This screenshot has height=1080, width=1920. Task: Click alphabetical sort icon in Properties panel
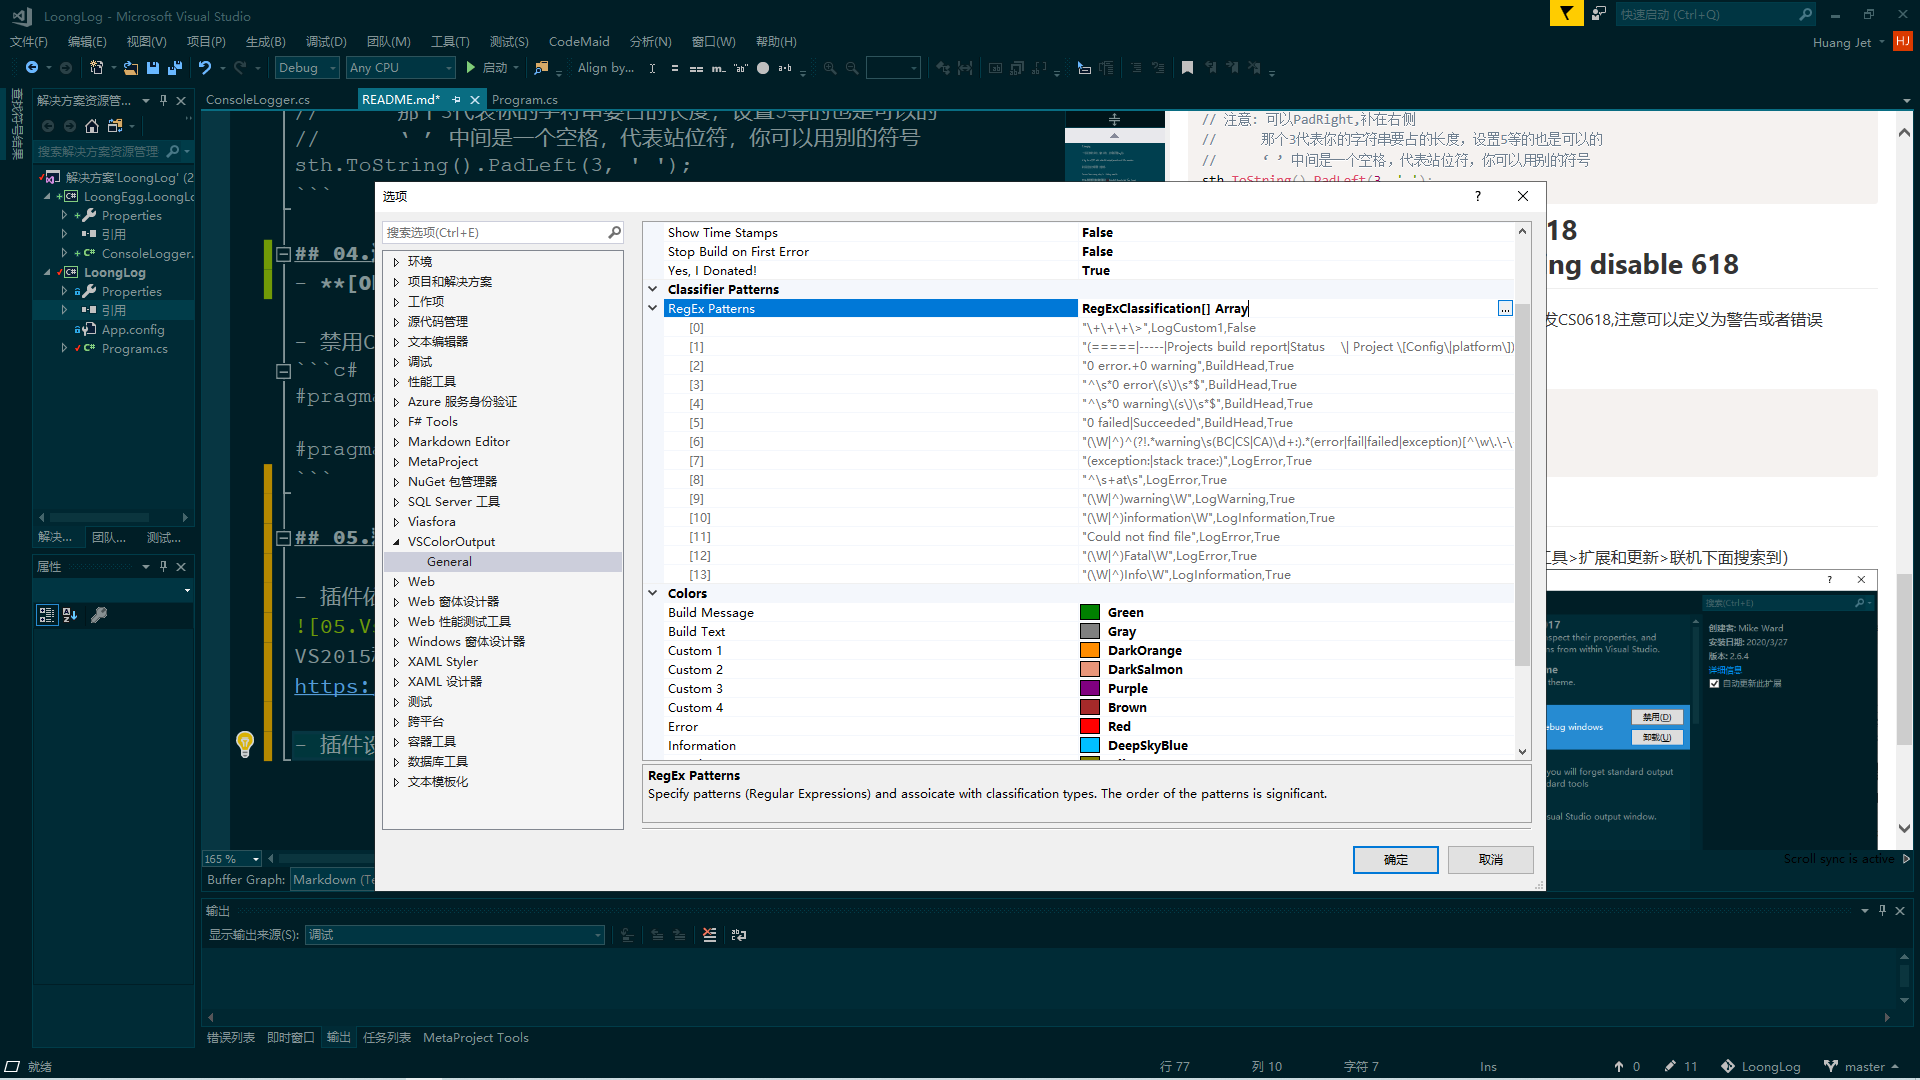(70, 615)
